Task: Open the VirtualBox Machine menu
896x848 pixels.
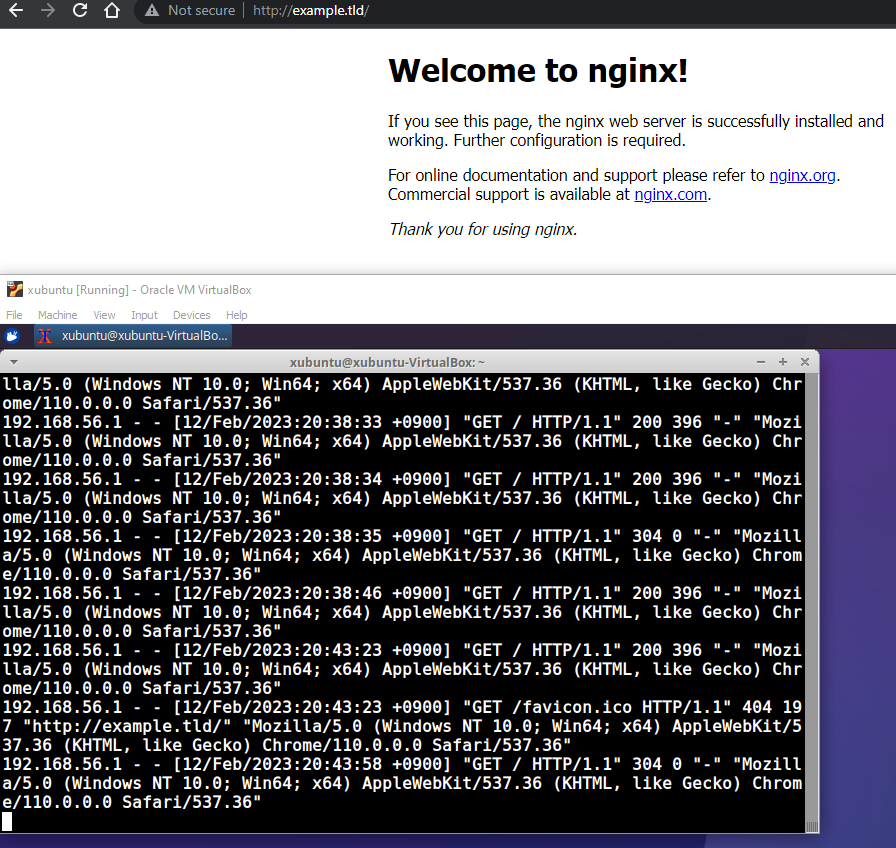Action: [x=58, y=315]
